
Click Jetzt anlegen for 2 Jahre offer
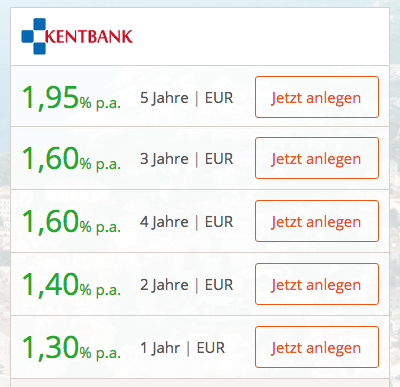click(x=317, y=284)
